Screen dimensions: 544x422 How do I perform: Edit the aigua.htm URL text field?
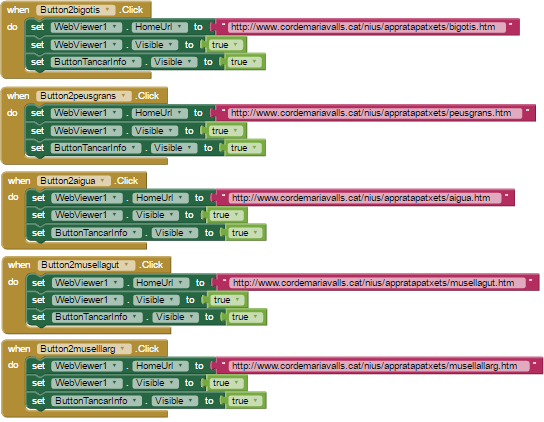click(x=365, y=198)
